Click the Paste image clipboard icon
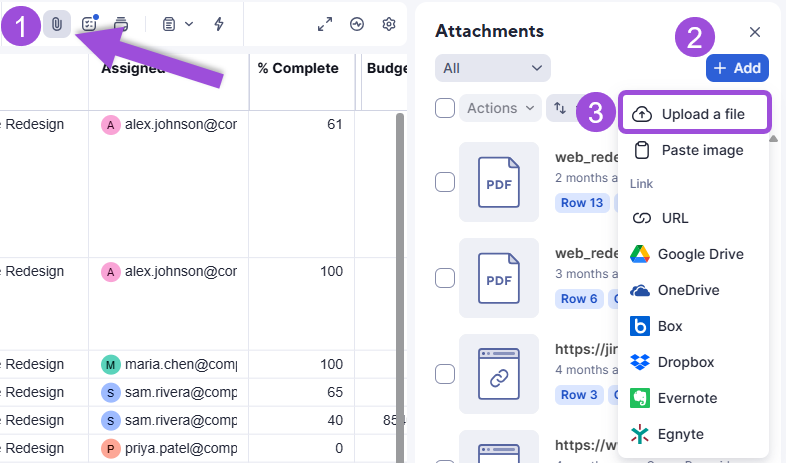The height and width of the screenshot is (463, 786). click(x=642, y=150)
